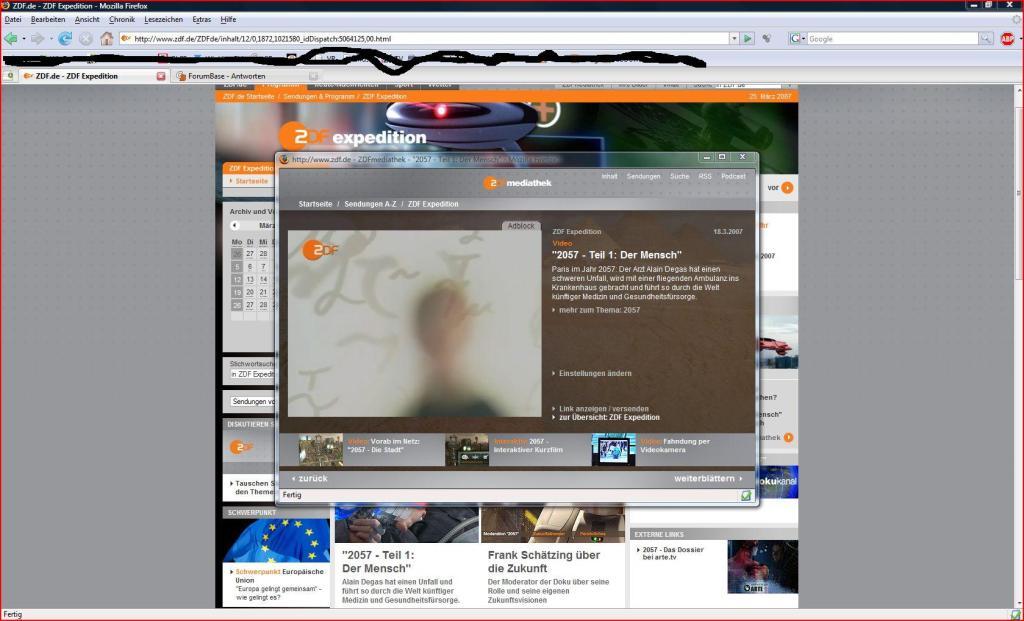The image size is (1024, 621).
Task: Click the zdf expedition logo on main page
Action: [x=353, y=136]
